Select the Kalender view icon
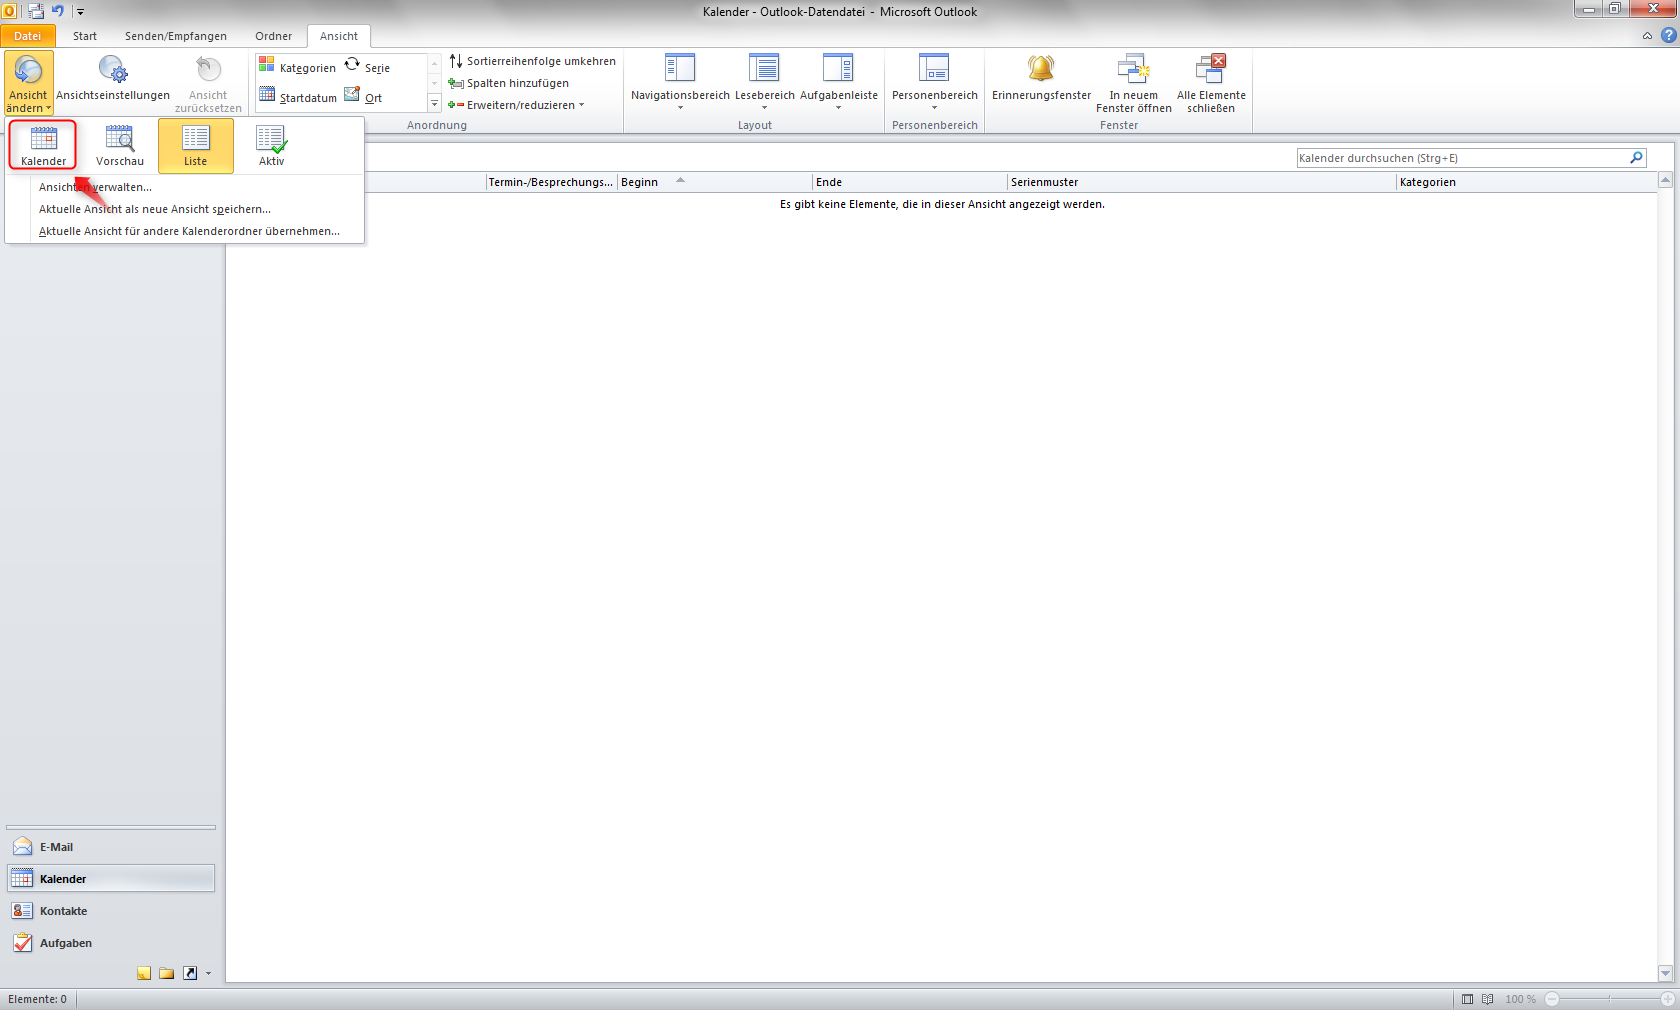1680x1010 pixels. click(x=43, y=145)
